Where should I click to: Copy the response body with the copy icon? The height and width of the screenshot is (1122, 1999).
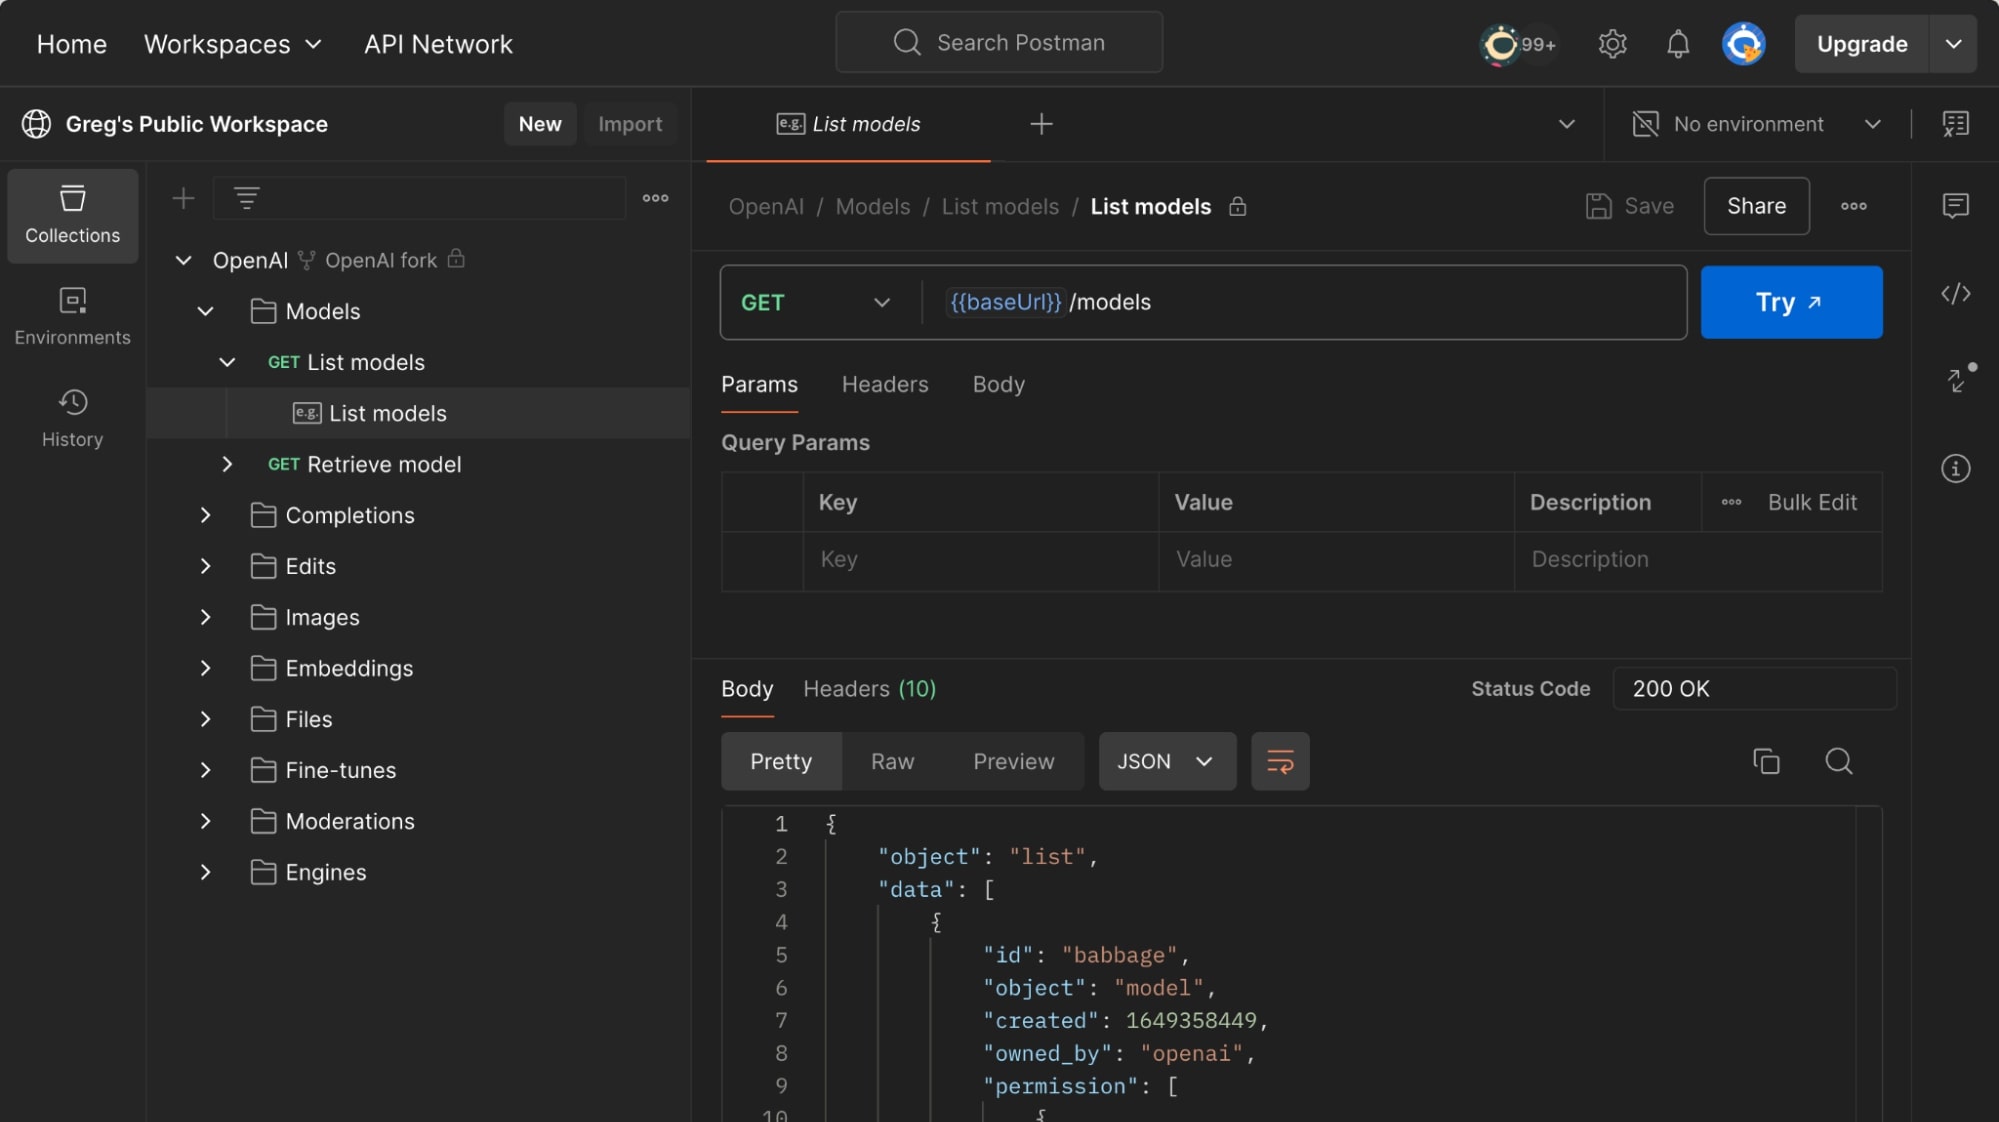tap(1766, 762)
